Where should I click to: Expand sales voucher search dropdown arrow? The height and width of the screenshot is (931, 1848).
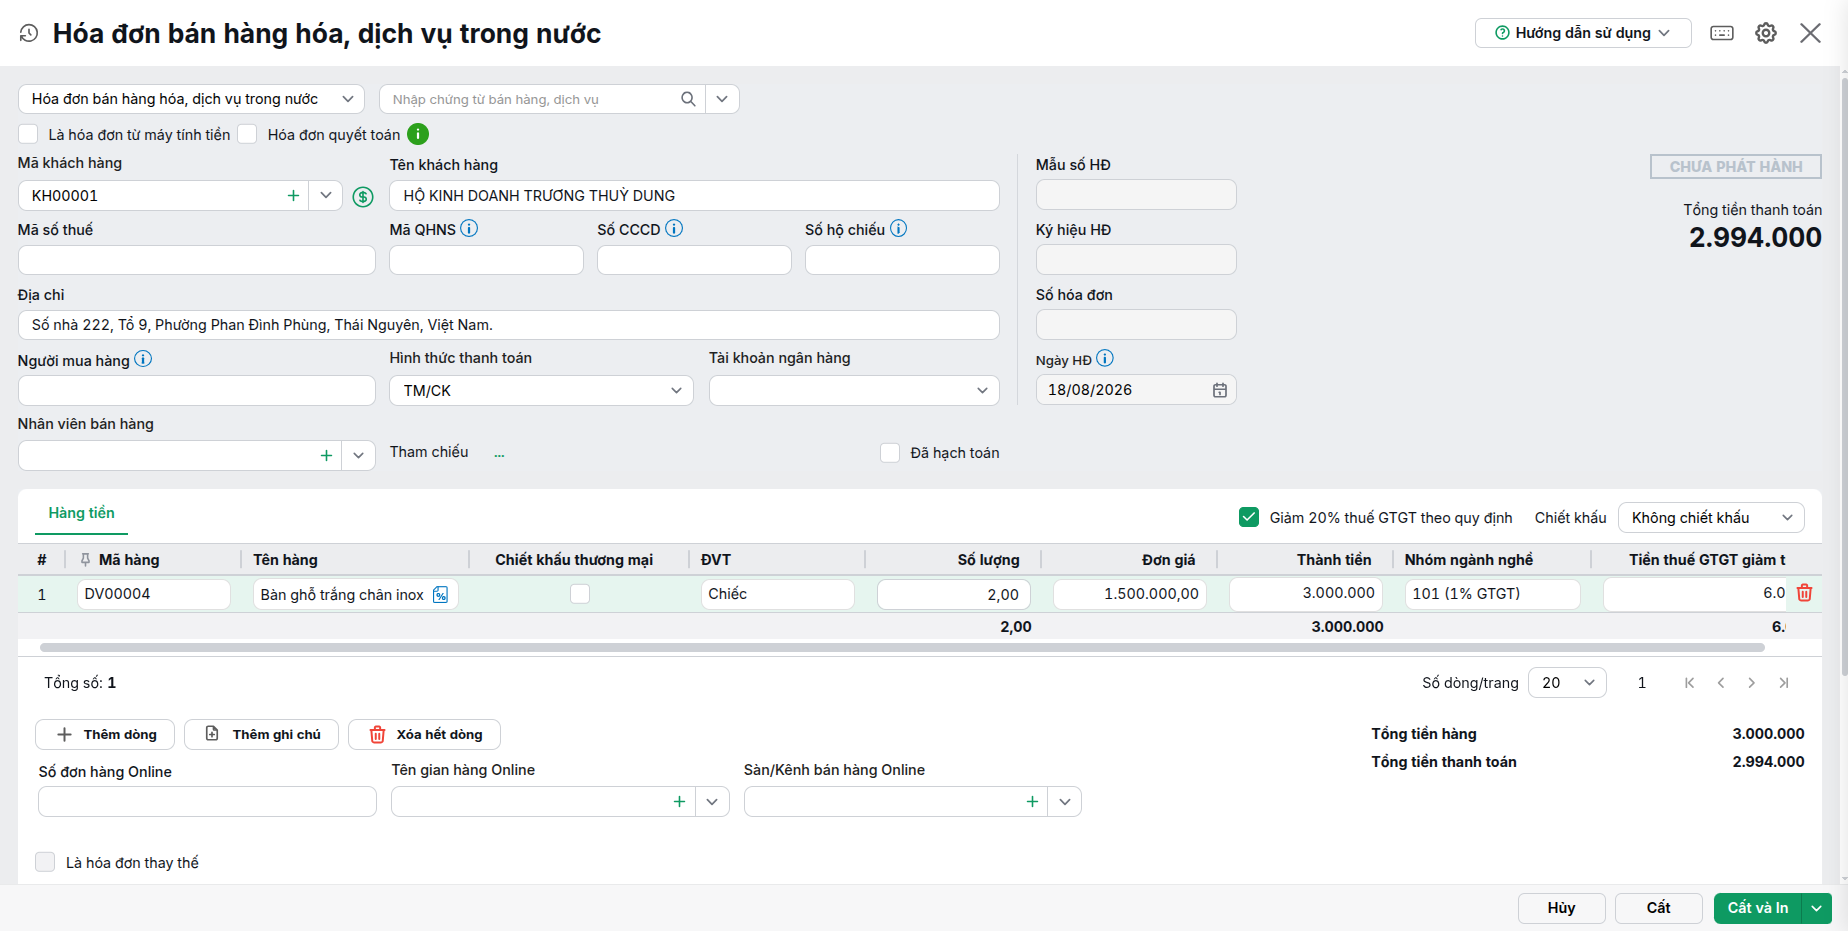point(722,99)
